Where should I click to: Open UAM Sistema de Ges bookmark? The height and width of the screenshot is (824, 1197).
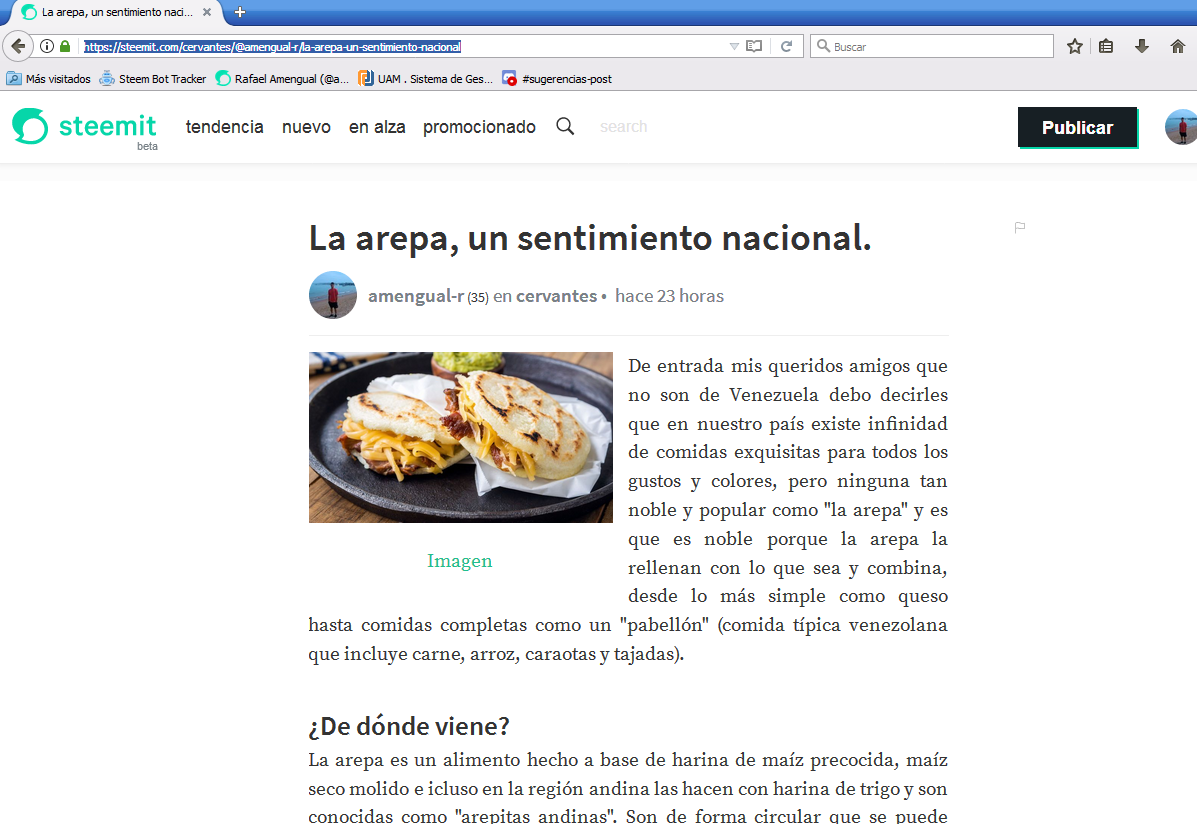tap(426, 79)
